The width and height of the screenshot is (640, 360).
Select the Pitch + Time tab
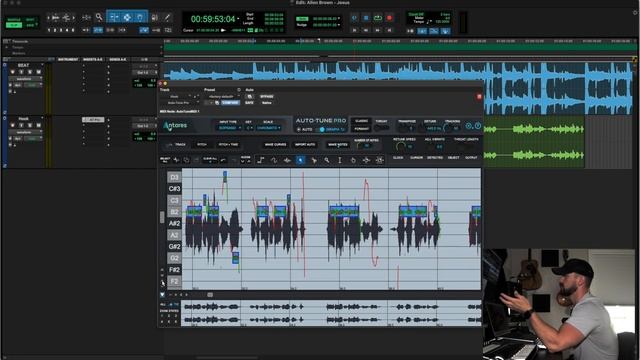click(228, 144)
